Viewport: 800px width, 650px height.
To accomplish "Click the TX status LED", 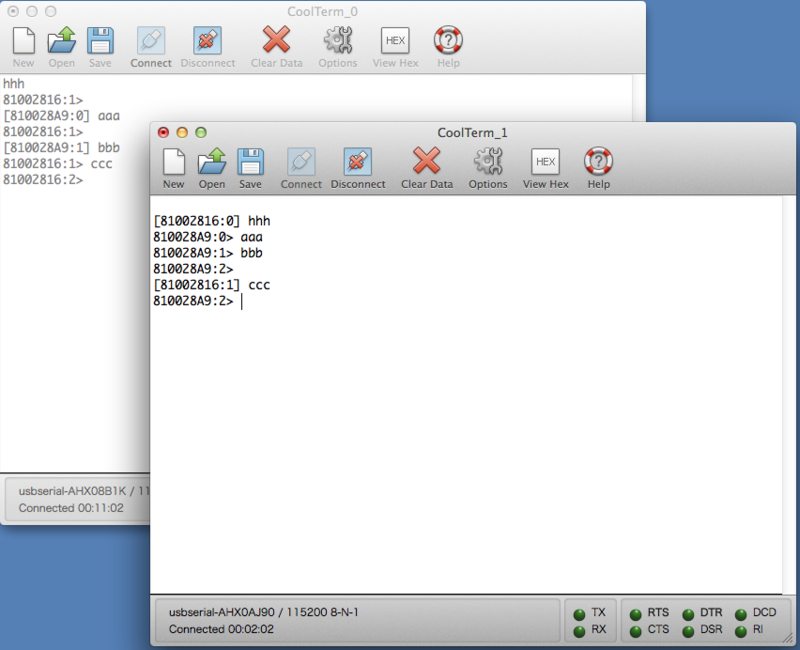I will pos(580,614).
